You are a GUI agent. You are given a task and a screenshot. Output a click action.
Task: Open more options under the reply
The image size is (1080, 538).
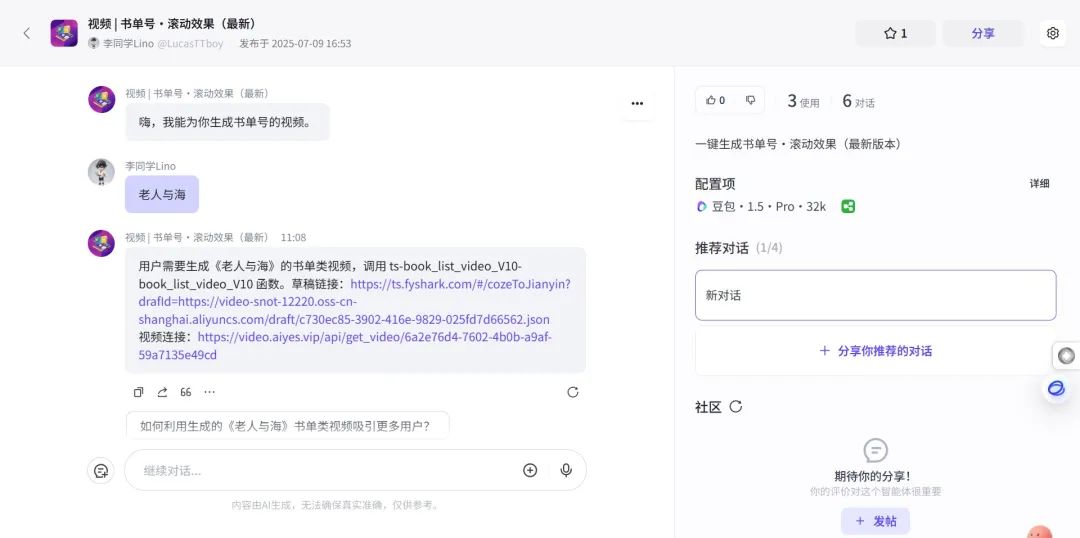209,392
